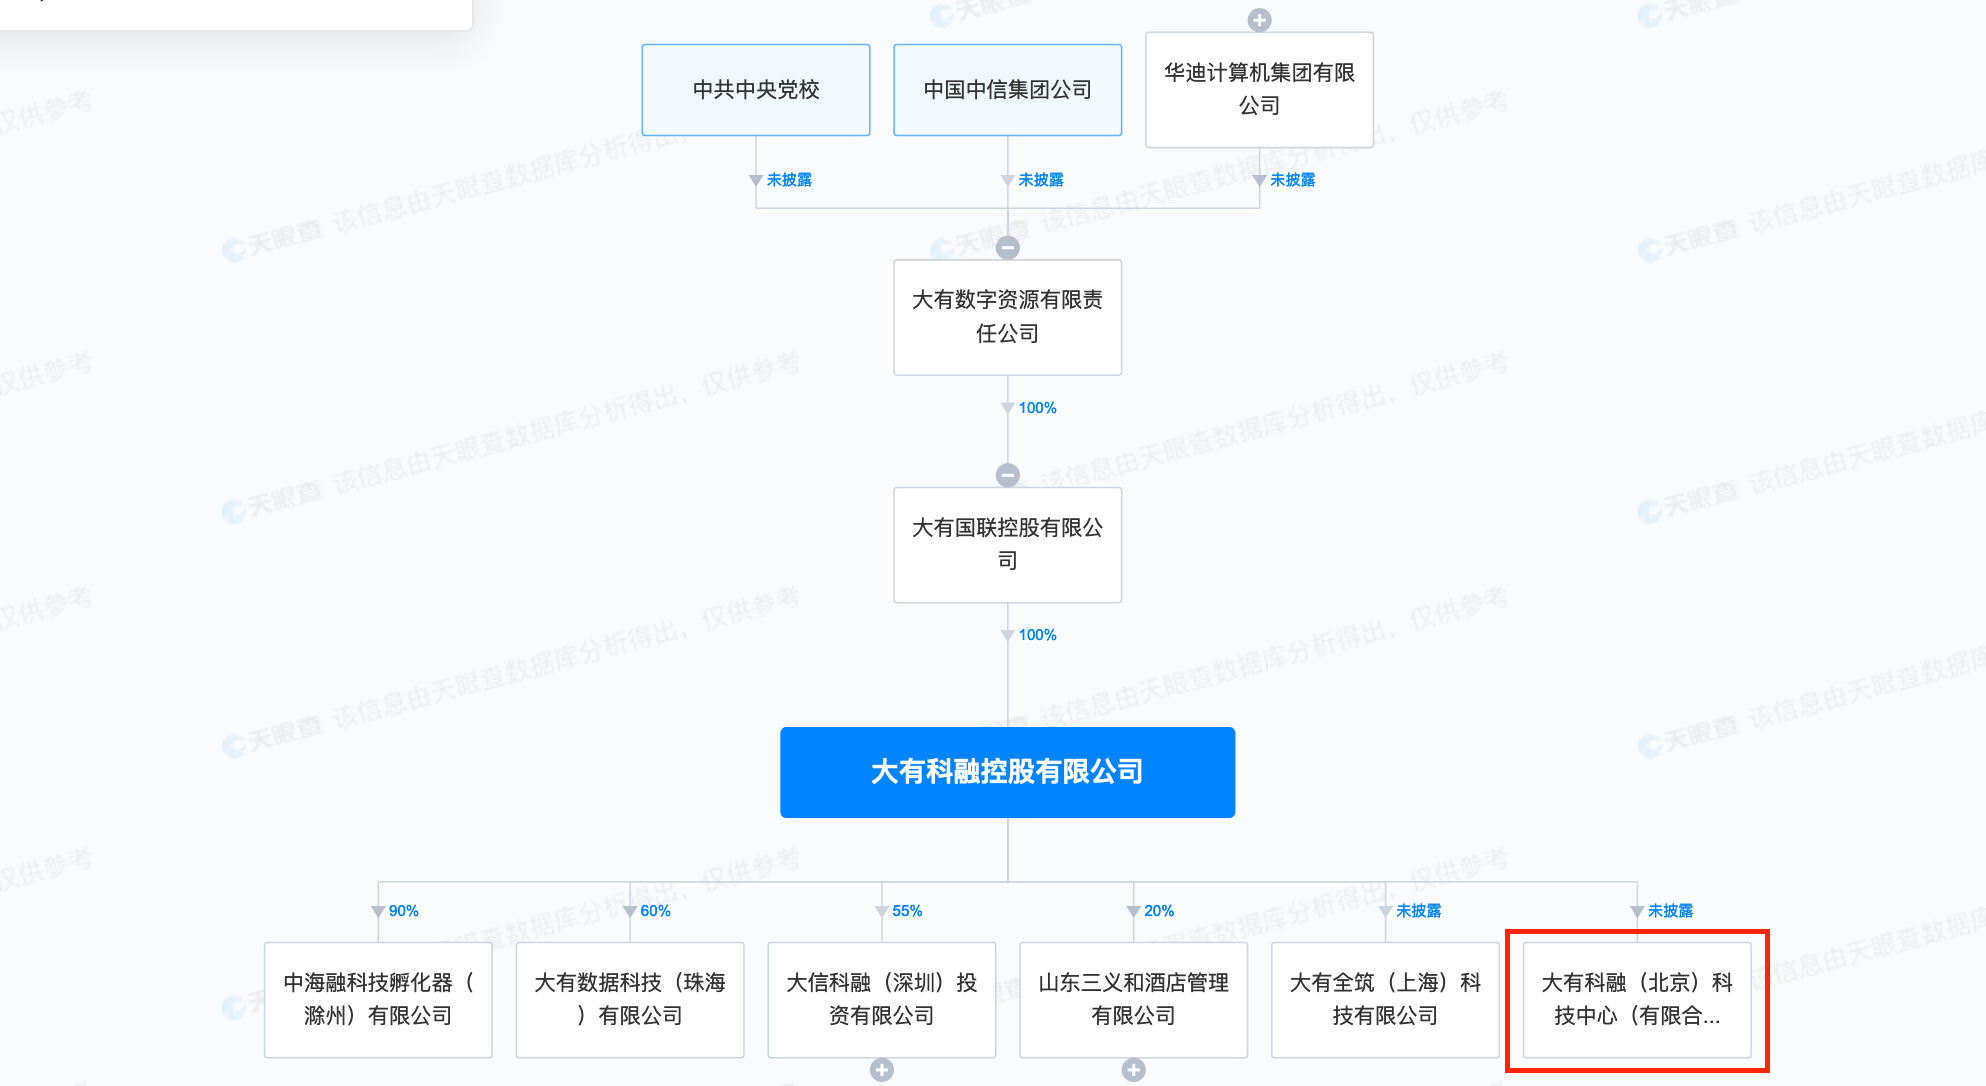The image size is (1986, 1086).
Task: Collapse the 大有国联控股有限公司 node shareholders
Action: point(1007,475)
